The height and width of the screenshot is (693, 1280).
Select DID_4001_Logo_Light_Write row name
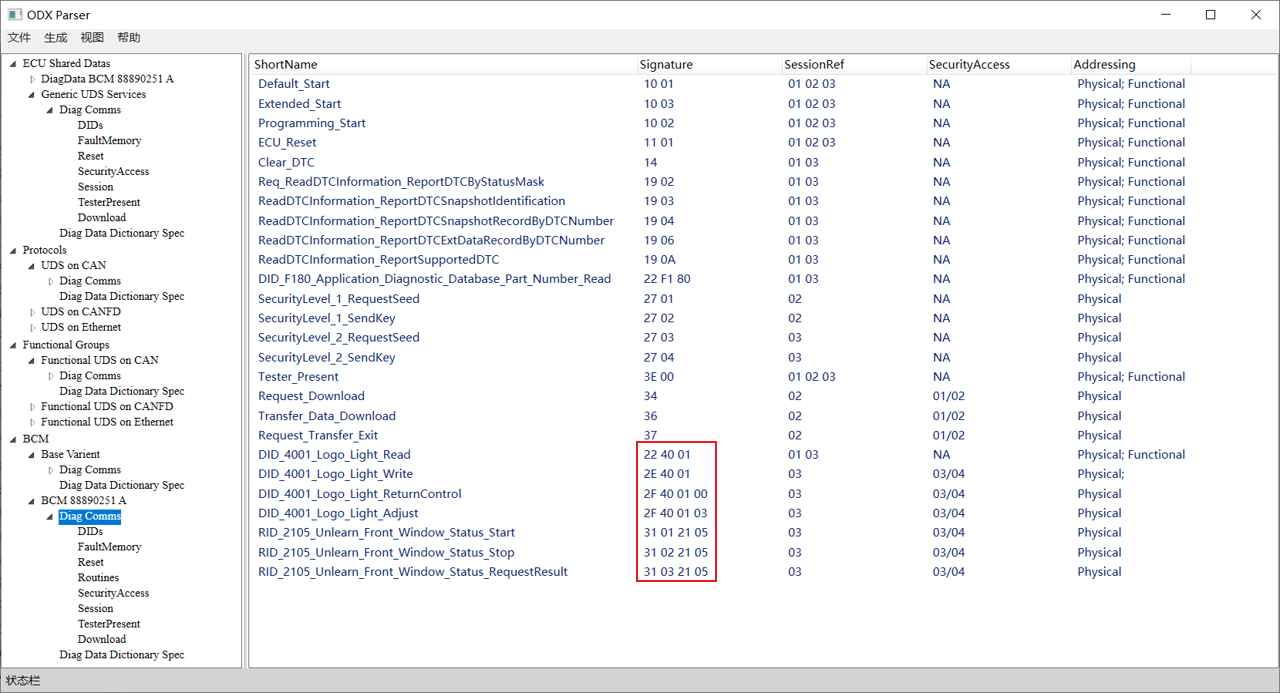[335, 474]
